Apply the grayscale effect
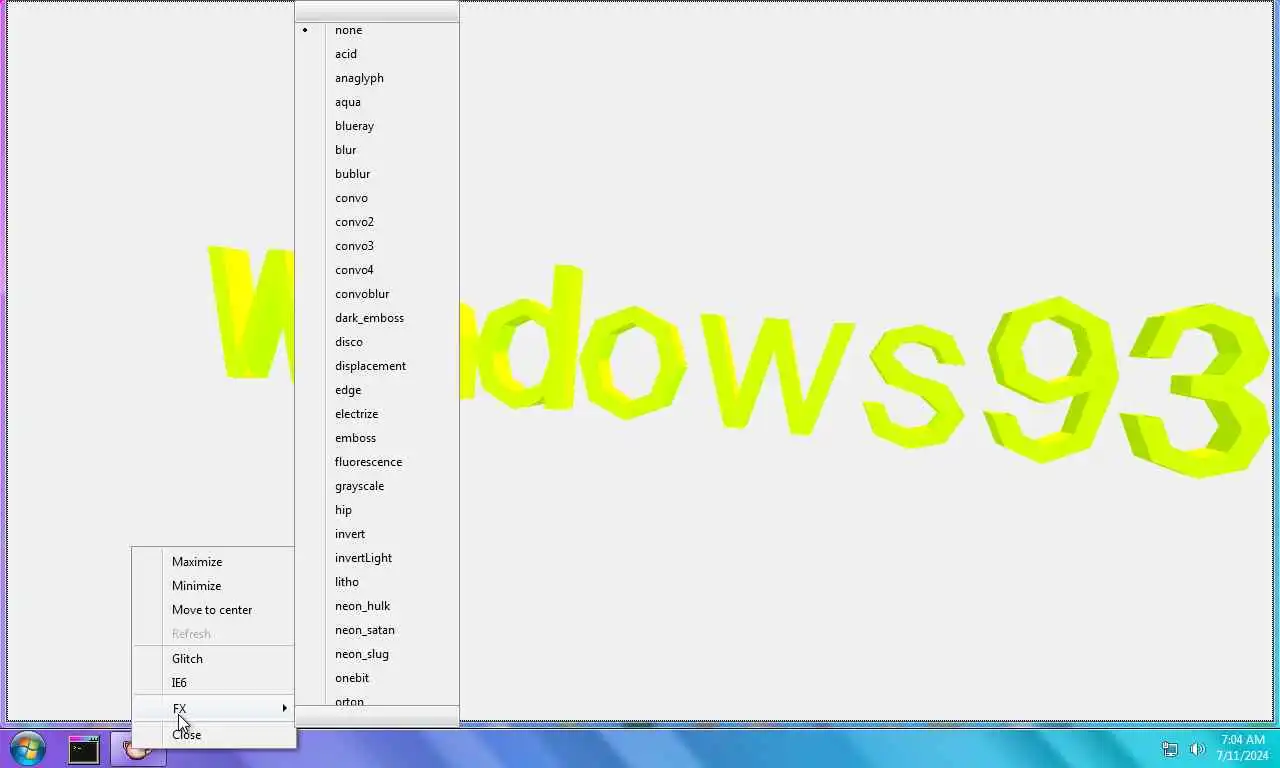The width and height of the screenshot is (1280, 768). [378, 486]
